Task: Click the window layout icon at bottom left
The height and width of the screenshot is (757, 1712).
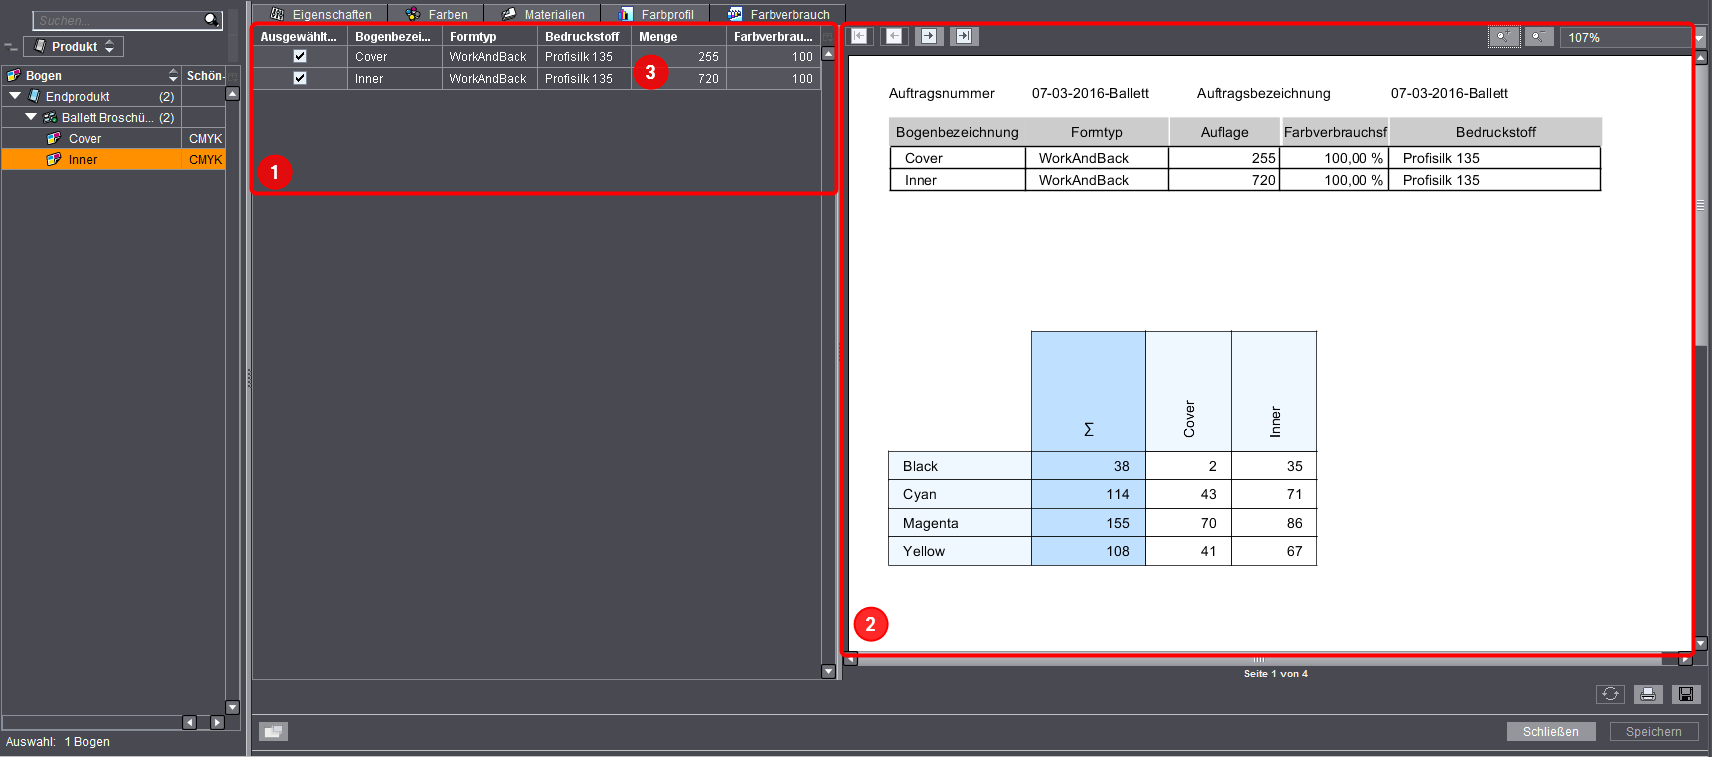Action: point(273,732)
